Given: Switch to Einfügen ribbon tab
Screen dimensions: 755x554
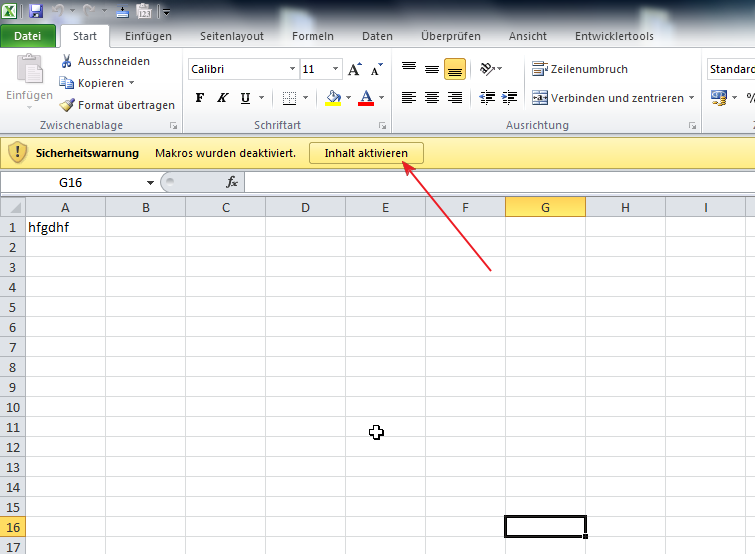Looking at the screenshot, I should tap(148, 36).
